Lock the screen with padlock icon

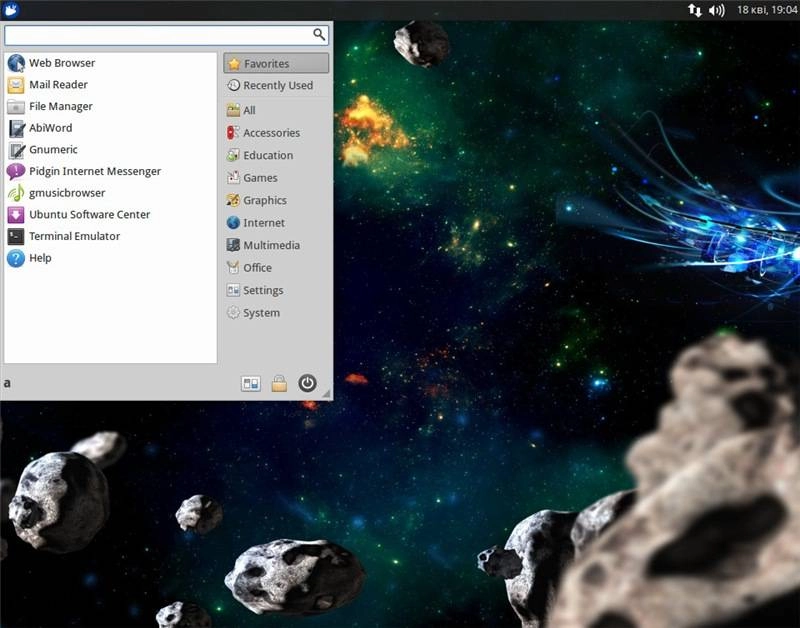point(279,383)
